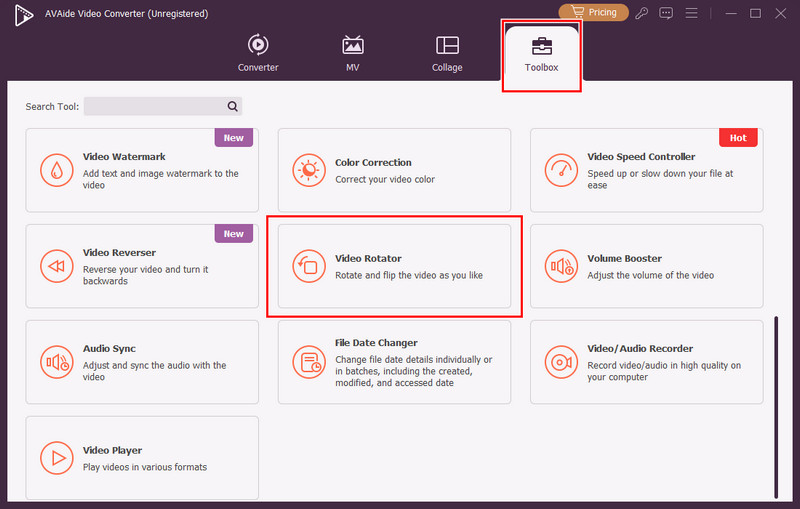800x509 pixels.
Task: Click the toolbox vertical scrollbar
Action: (776, 407)
